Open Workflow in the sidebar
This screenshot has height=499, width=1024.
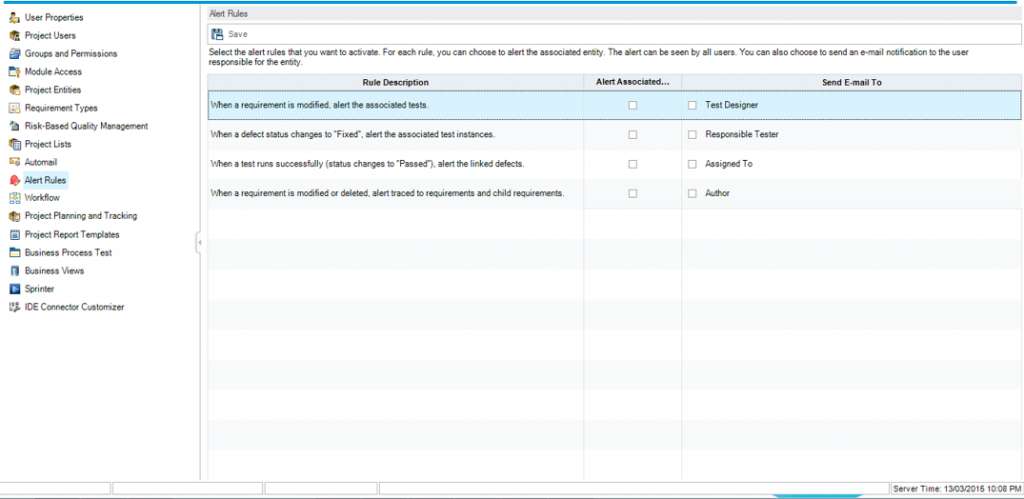click(x=42, y=198)
